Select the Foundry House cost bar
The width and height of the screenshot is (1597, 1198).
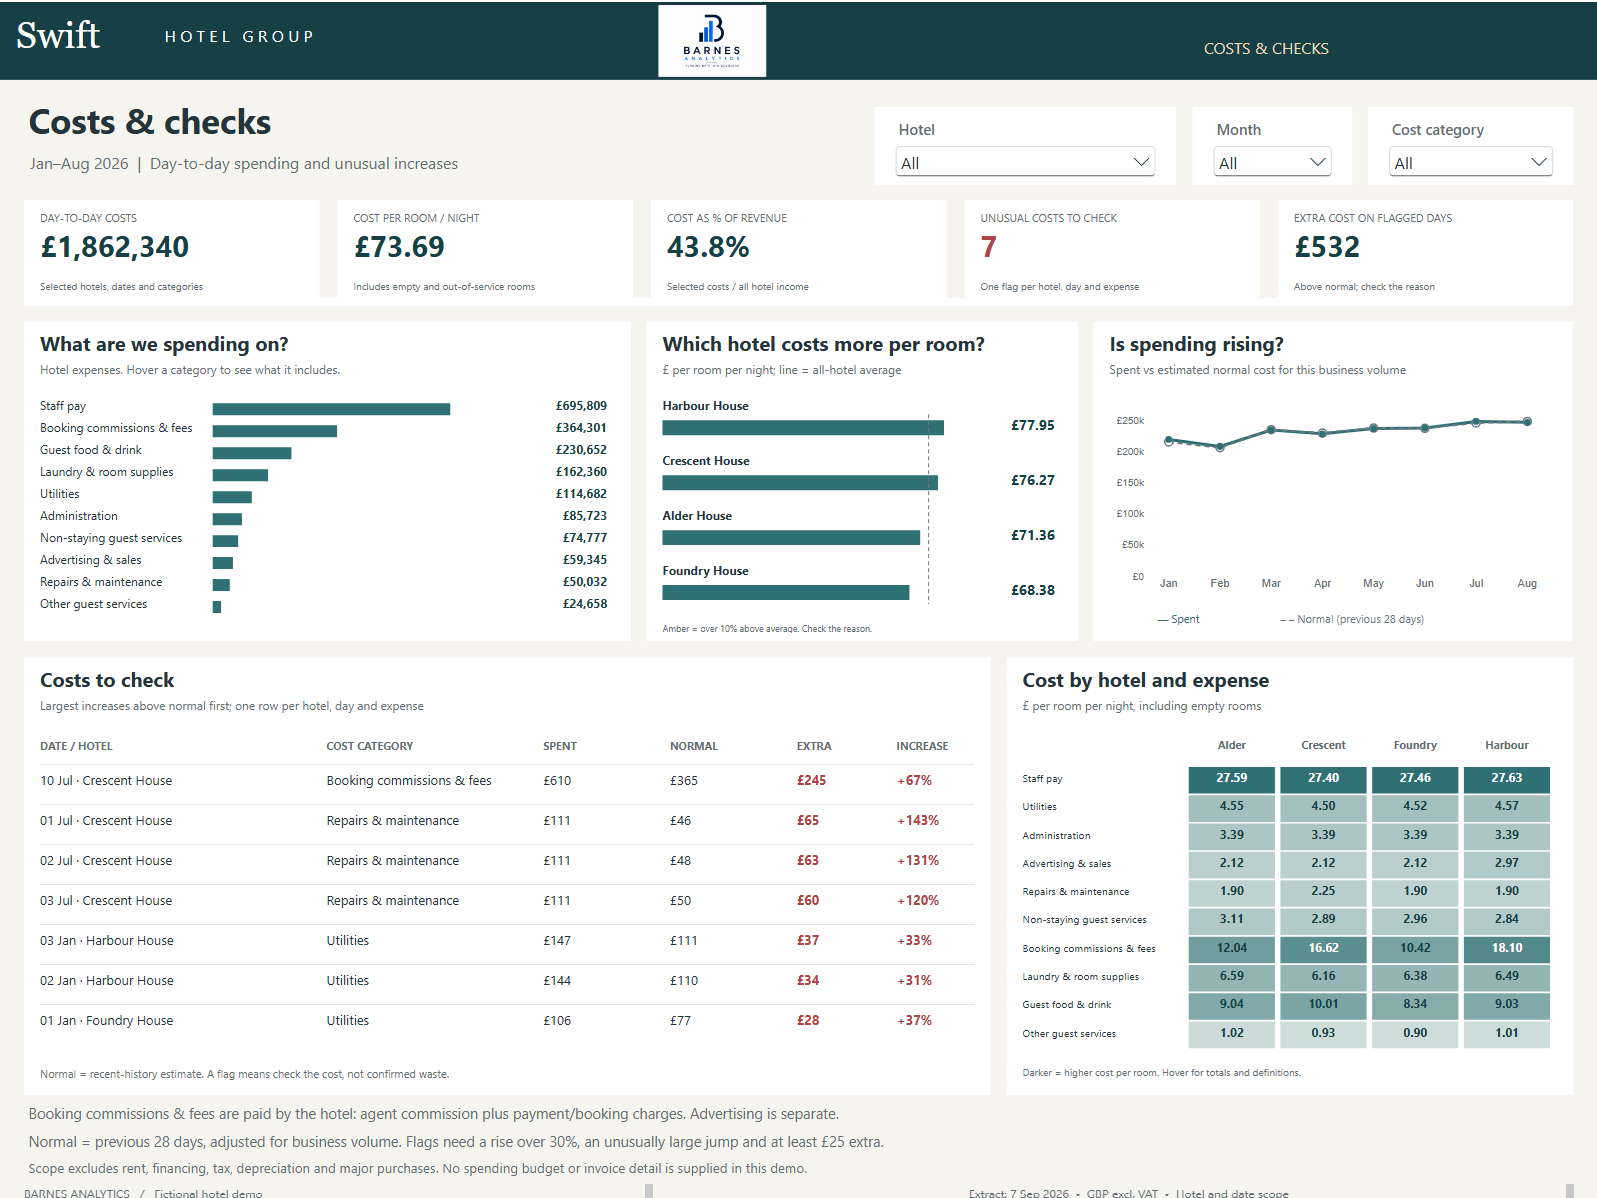tap(786, 593)
